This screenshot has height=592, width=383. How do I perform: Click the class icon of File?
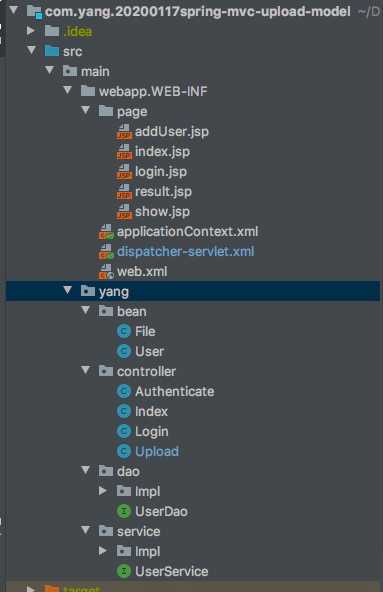pyautogui.click(x=124, y=331)
